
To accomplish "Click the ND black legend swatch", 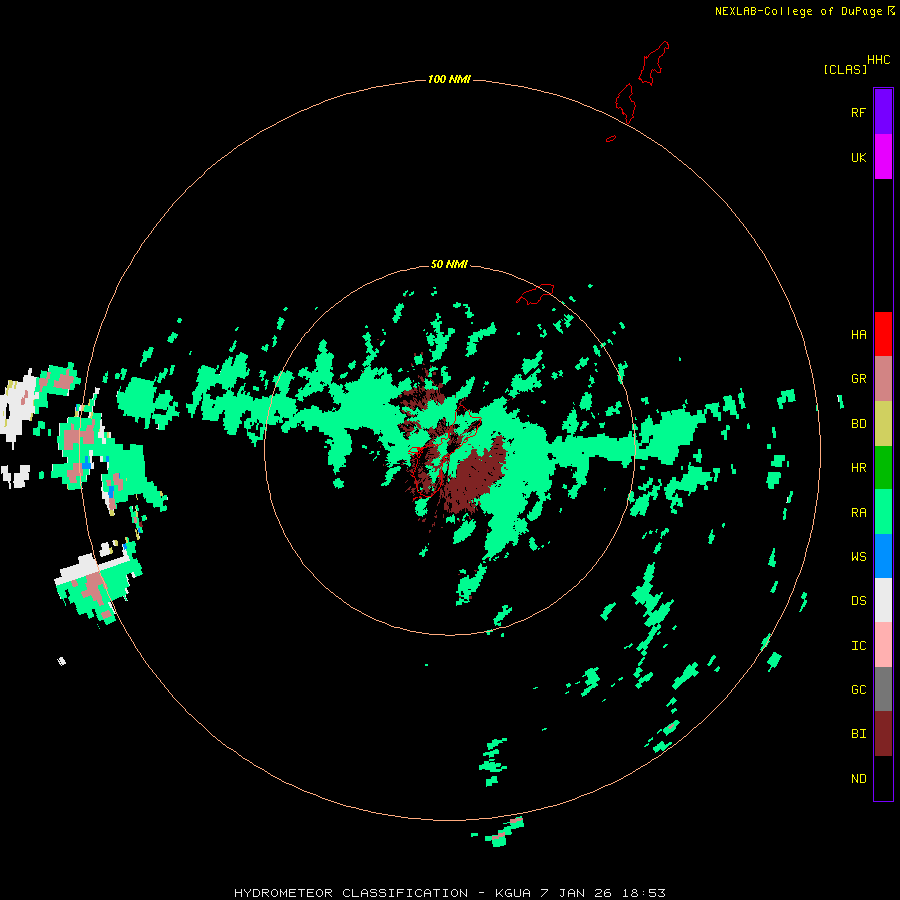I will click(883, 778).
